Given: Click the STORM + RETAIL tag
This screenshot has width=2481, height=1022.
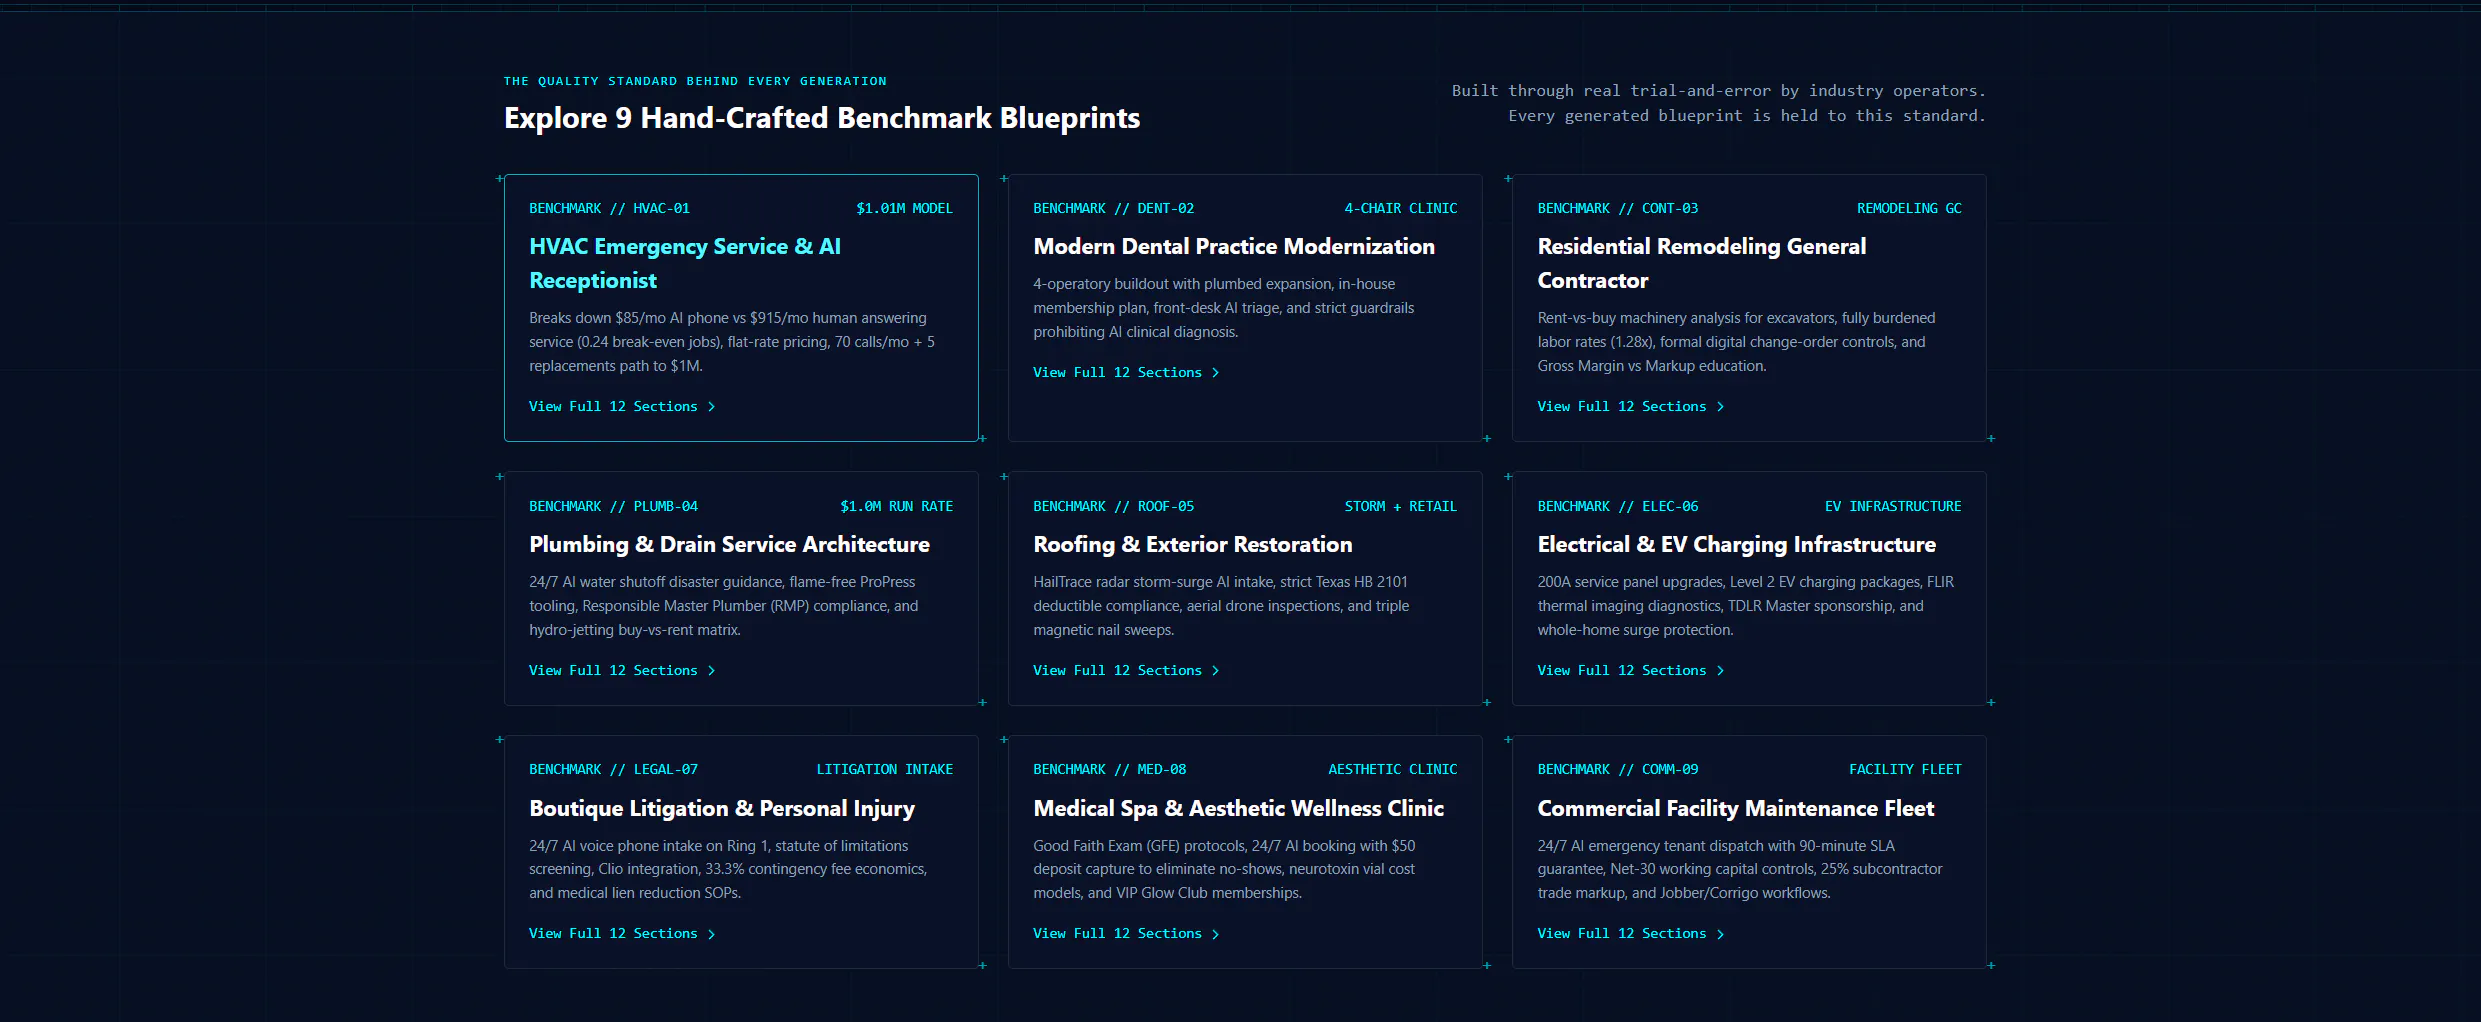Looking at the screenshot, I should click(x=1401, y=507).
